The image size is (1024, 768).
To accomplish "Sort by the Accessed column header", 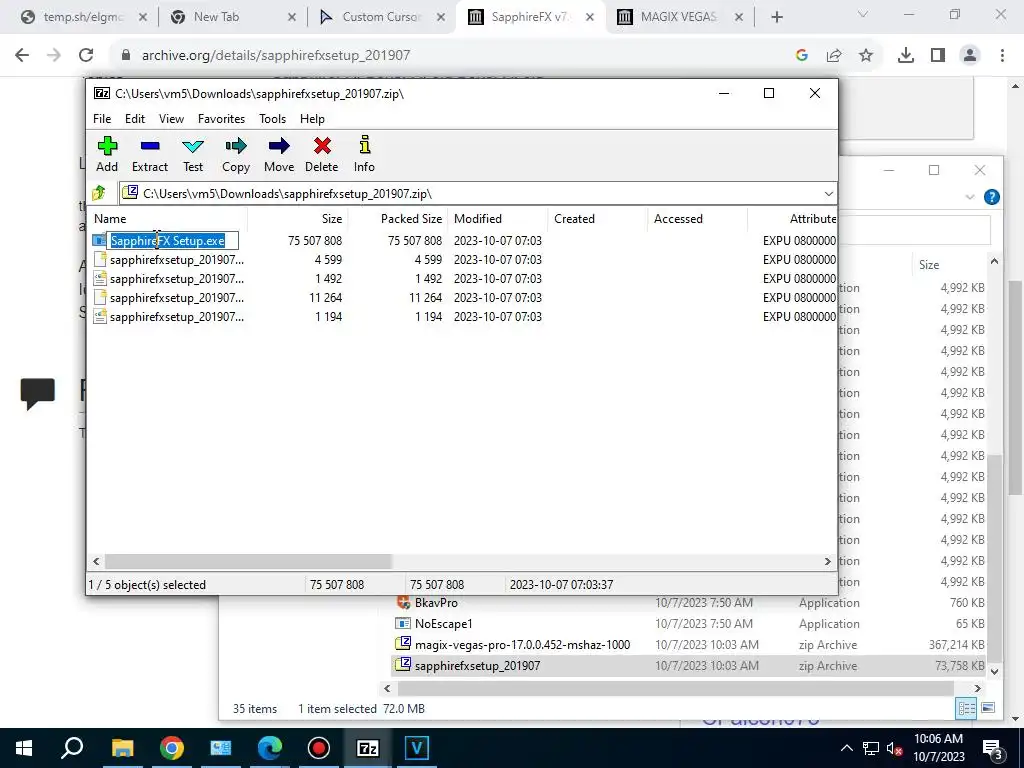I will coord(697,219).
